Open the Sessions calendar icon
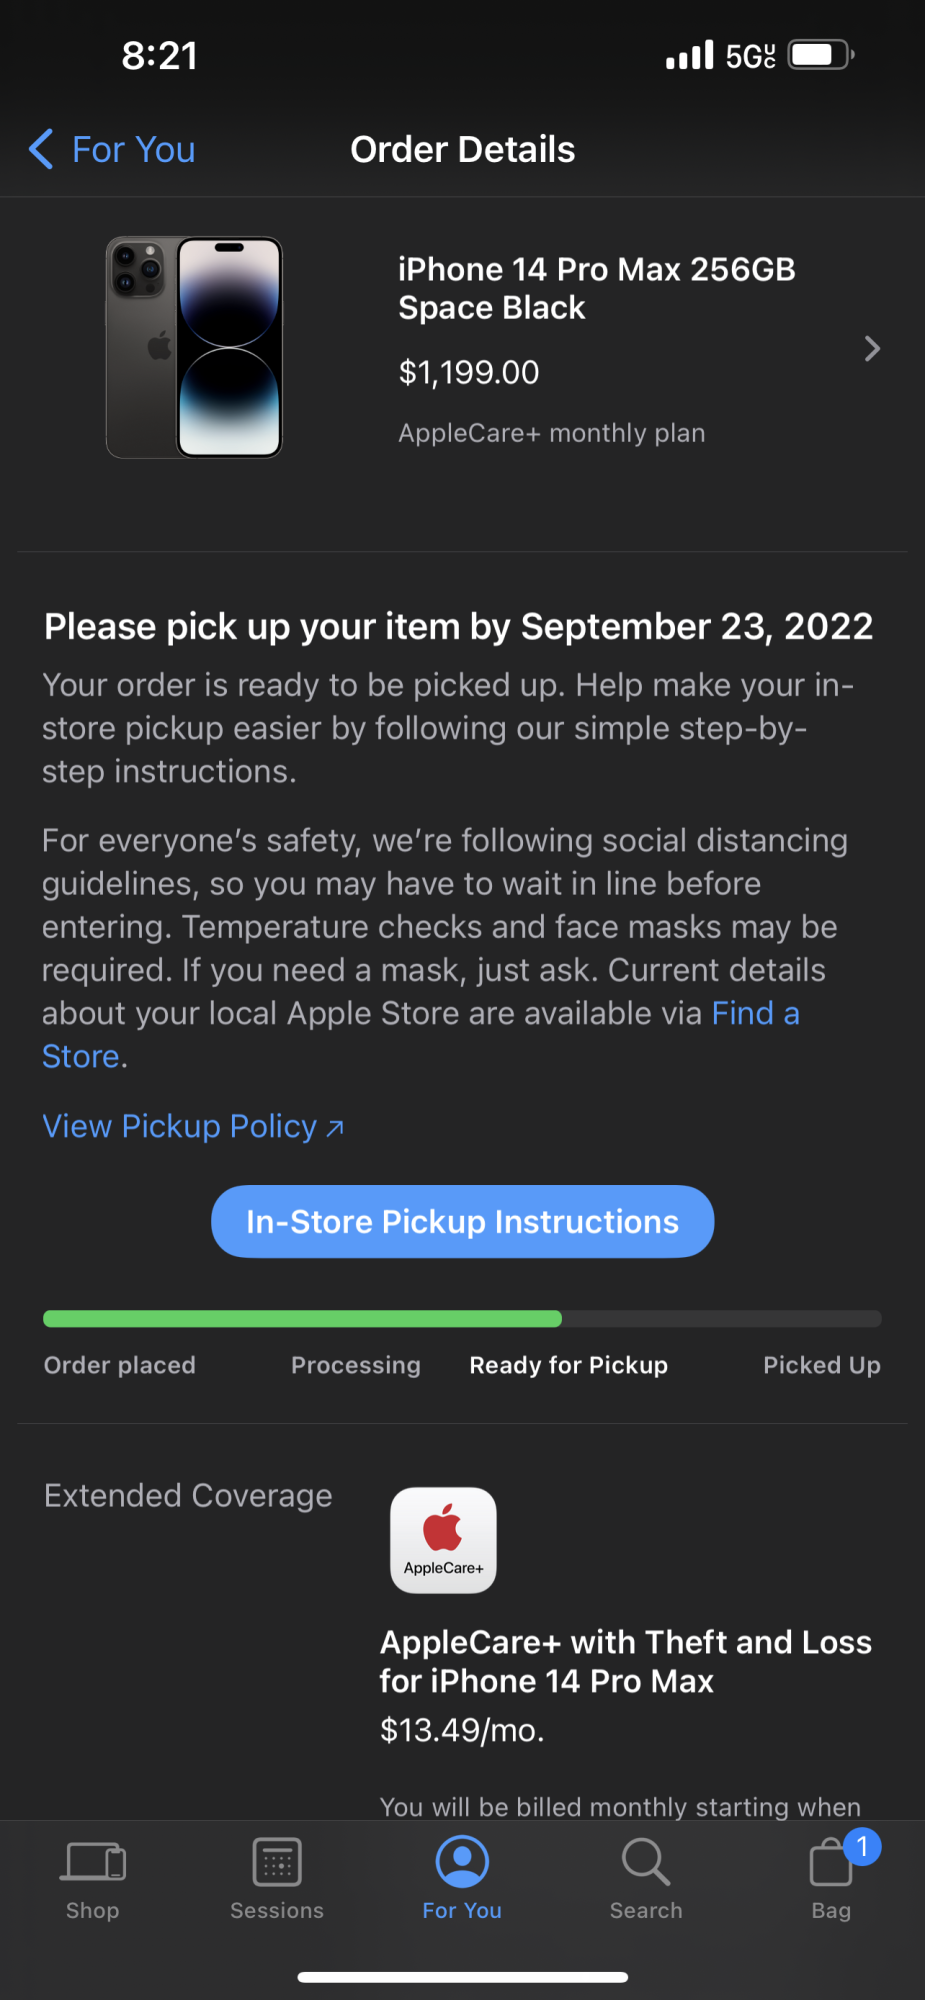The height and width of the screenshot is (2000, 925). tap(277, 1862)
